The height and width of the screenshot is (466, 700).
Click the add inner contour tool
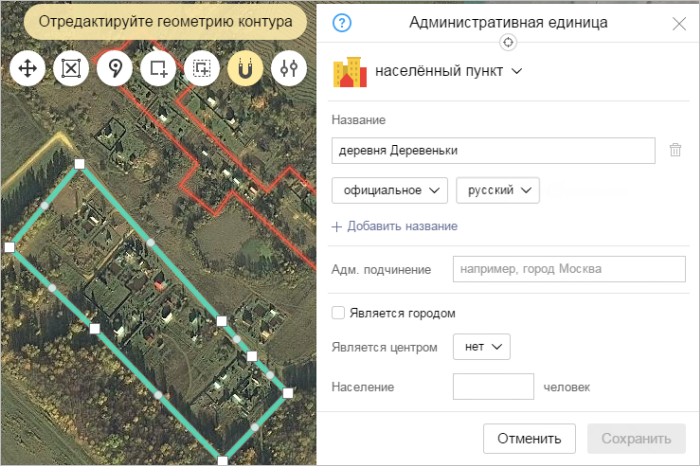tap(202, 68)
